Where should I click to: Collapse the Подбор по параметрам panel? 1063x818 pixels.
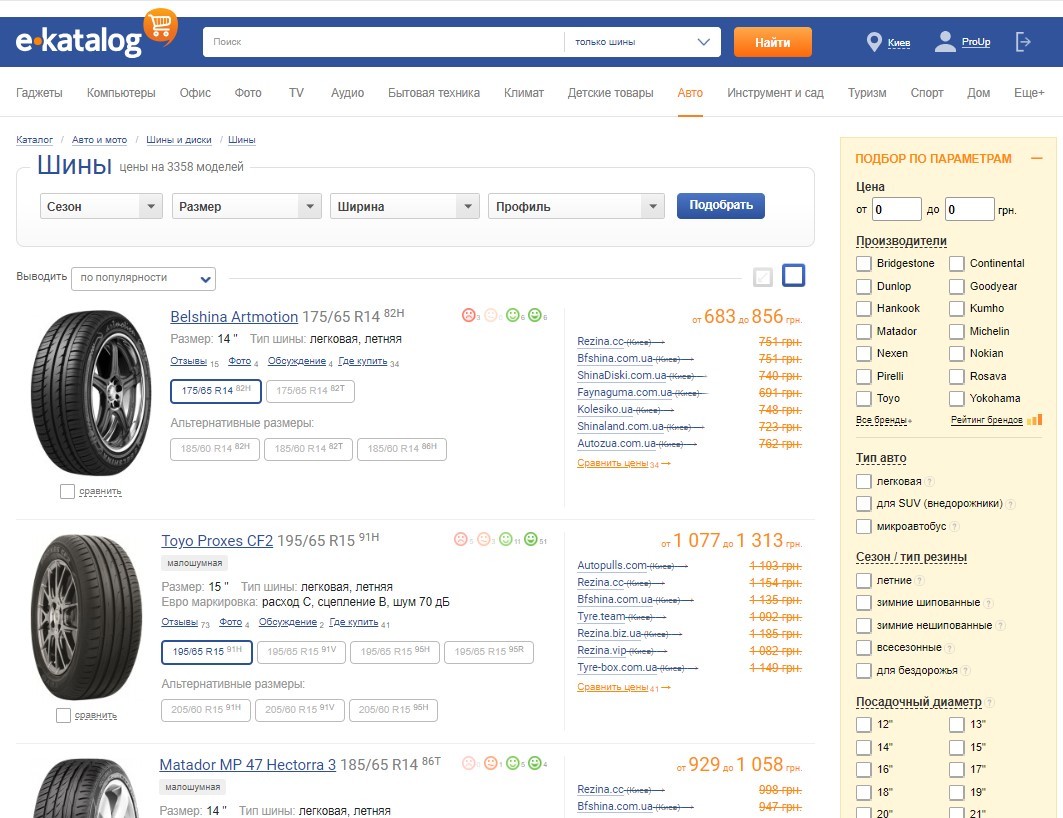(x=1036, y=158)
